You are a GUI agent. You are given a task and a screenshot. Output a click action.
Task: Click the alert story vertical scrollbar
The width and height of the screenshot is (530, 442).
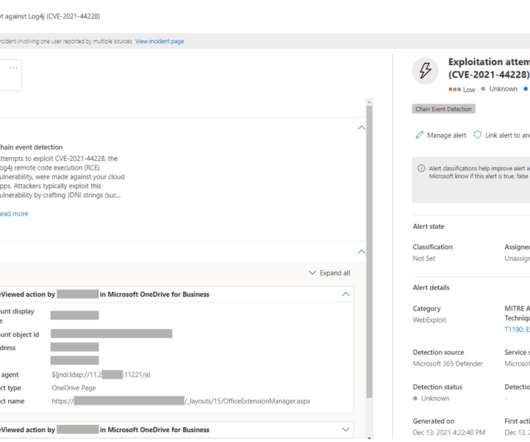click(x=369, y=252)
